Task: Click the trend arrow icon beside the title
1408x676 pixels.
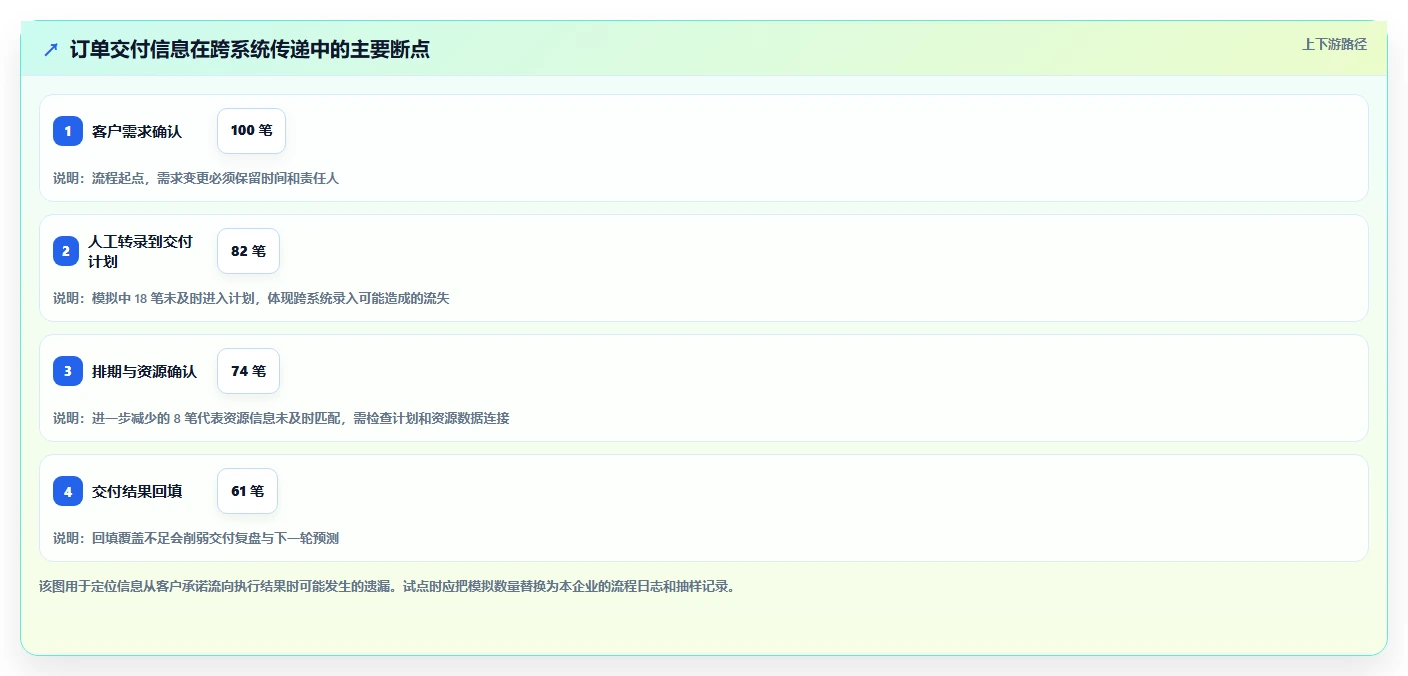Action: (51, 49)
